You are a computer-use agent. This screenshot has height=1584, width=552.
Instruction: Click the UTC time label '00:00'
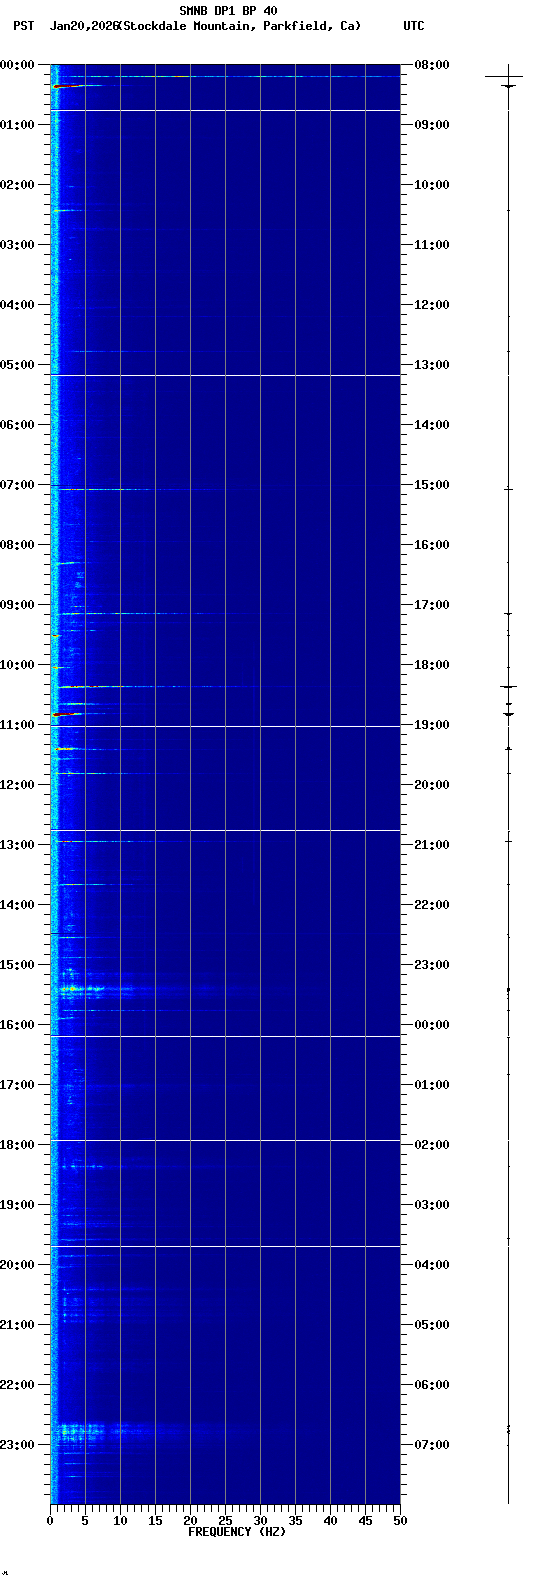tap(432, 1025)
